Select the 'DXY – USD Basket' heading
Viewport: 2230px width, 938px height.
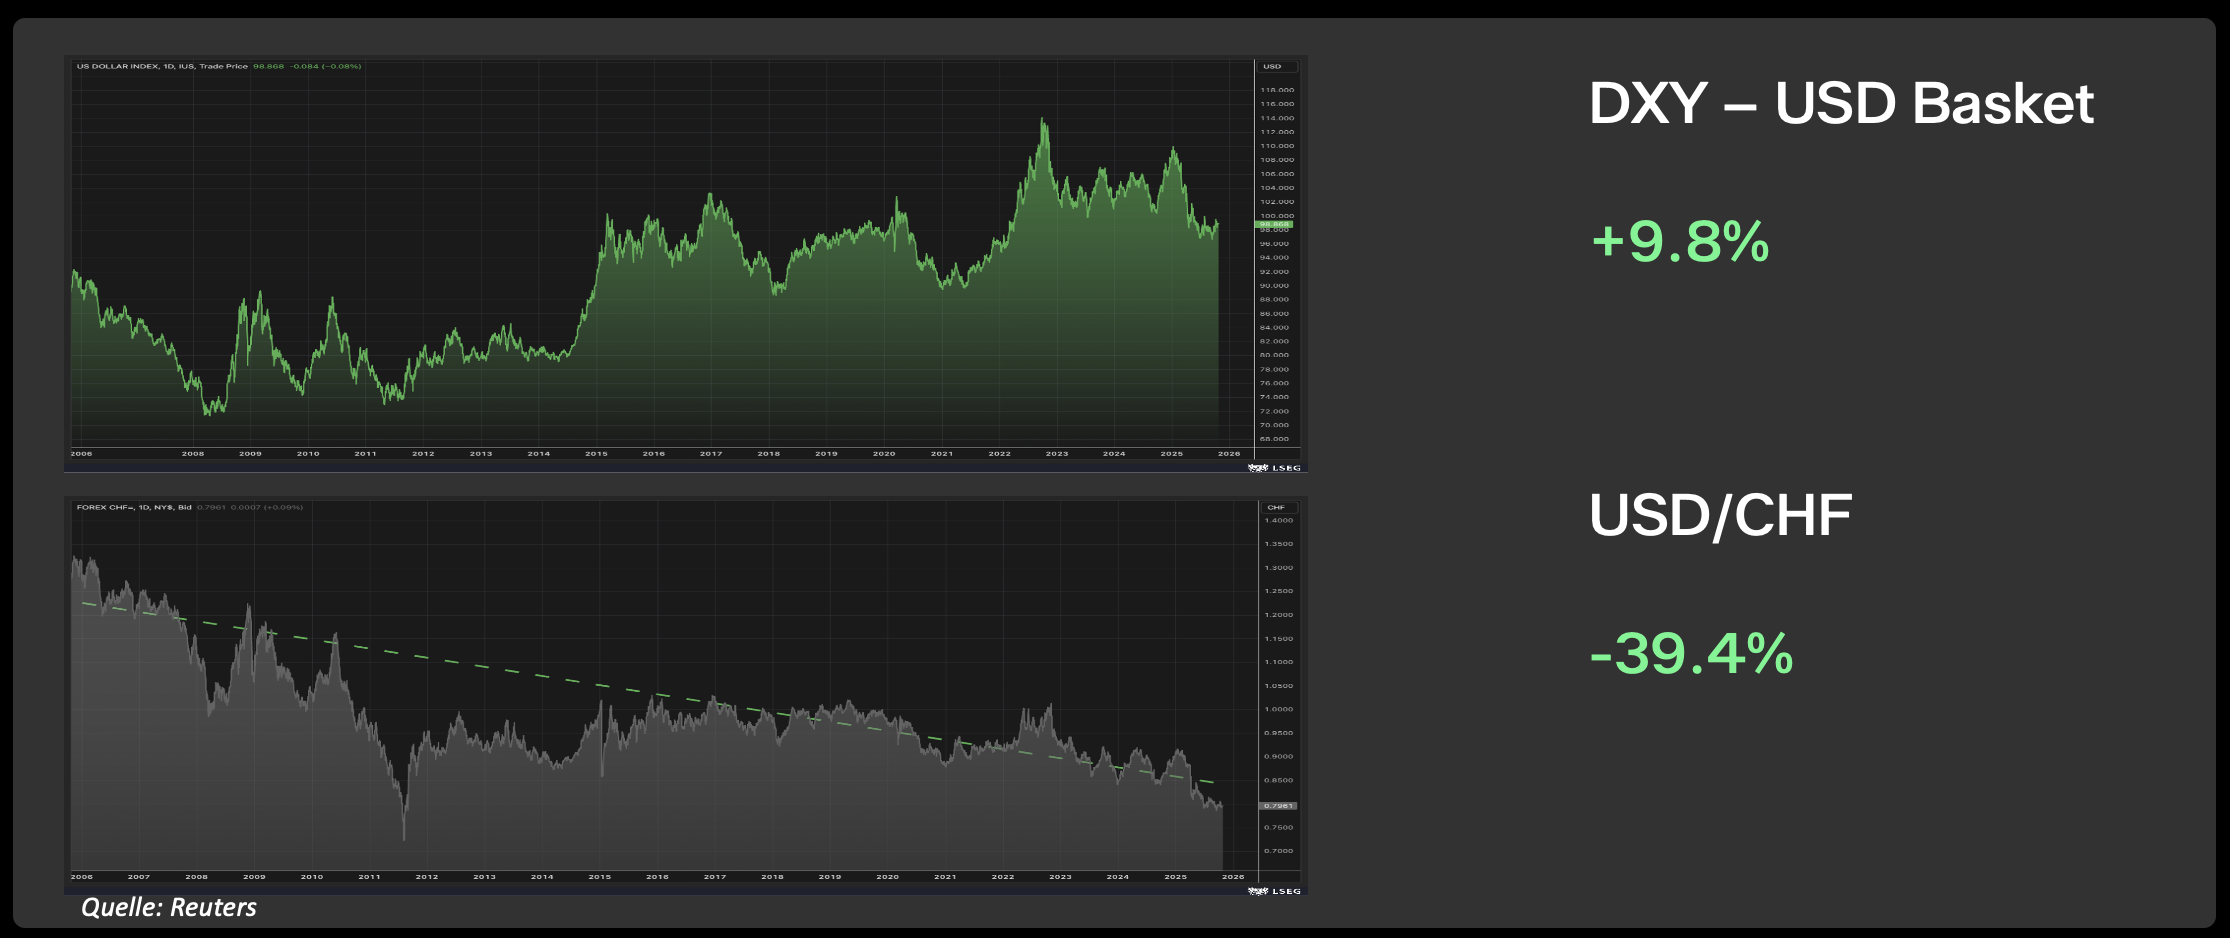(1841, 103)
